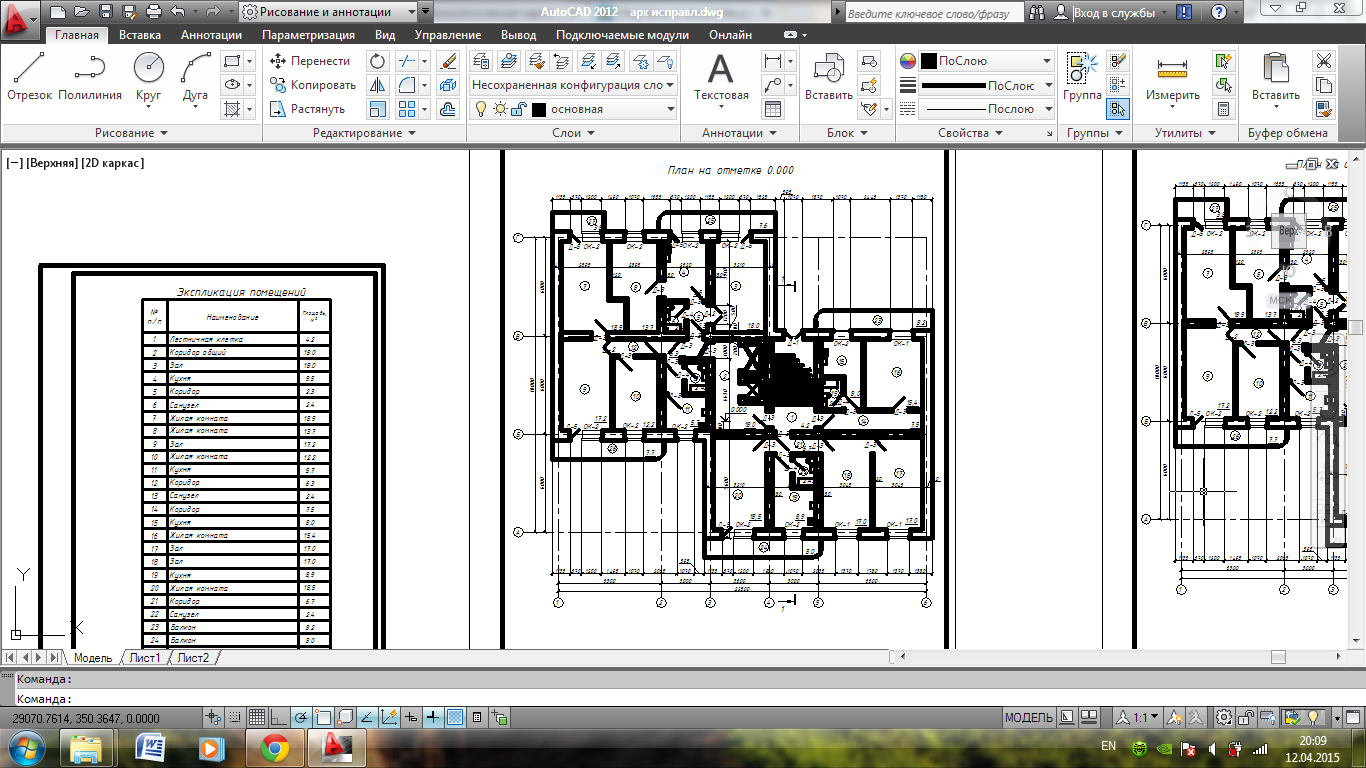The image size is (1366, 768).
Task: Click the Hatch tool icon
Action: [x=232, y=109]
